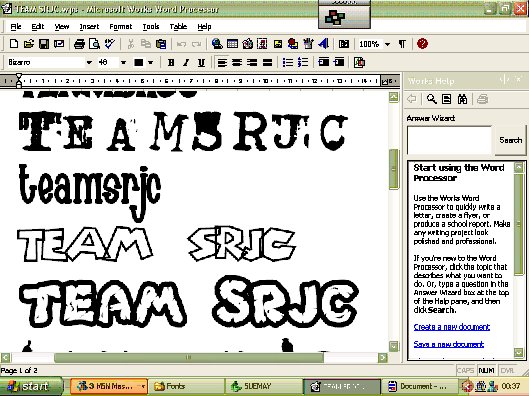Toggle the paragraph marks display

(402, 44)
